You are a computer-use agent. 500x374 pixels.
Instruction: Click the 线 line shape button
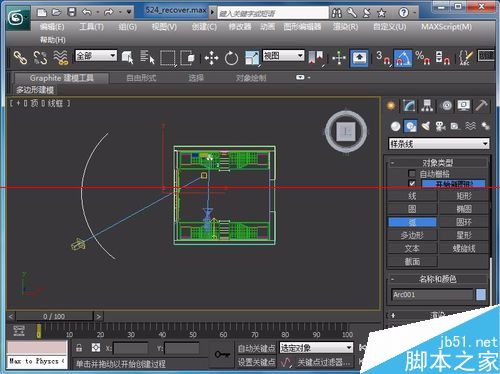412,196
